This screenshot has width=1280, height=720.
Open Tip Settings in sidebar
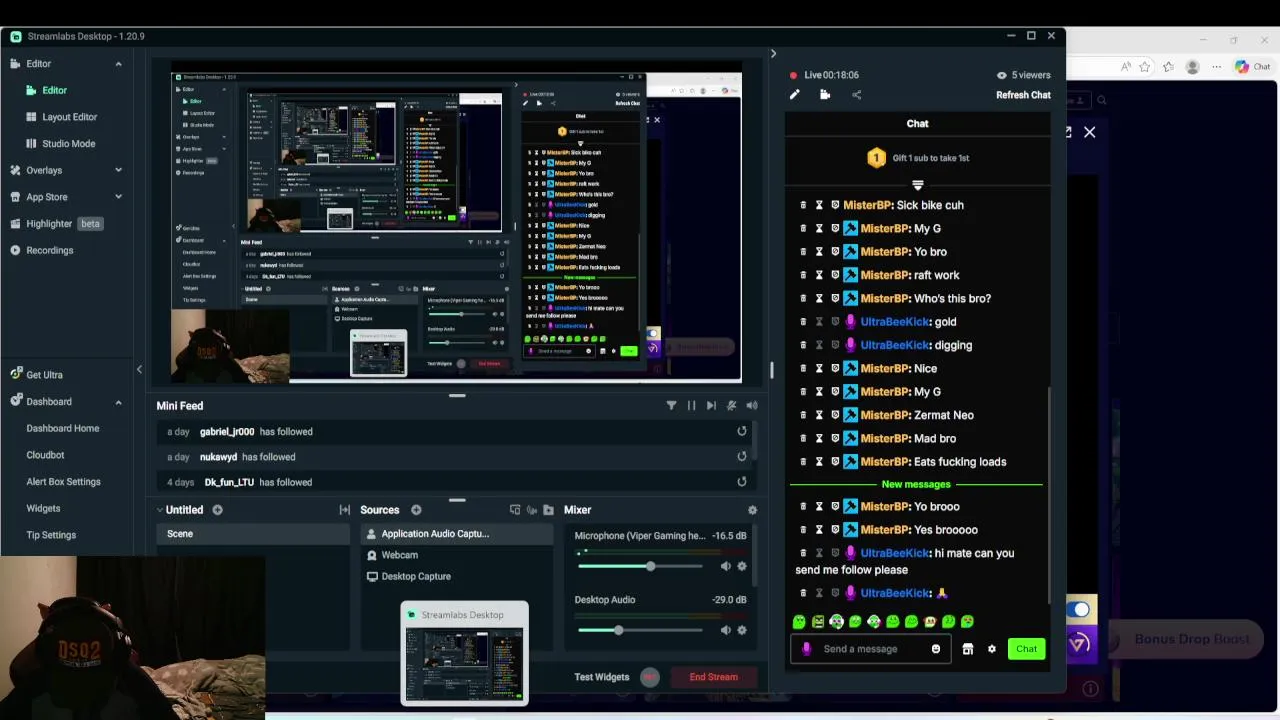click(x=51, y=535)
